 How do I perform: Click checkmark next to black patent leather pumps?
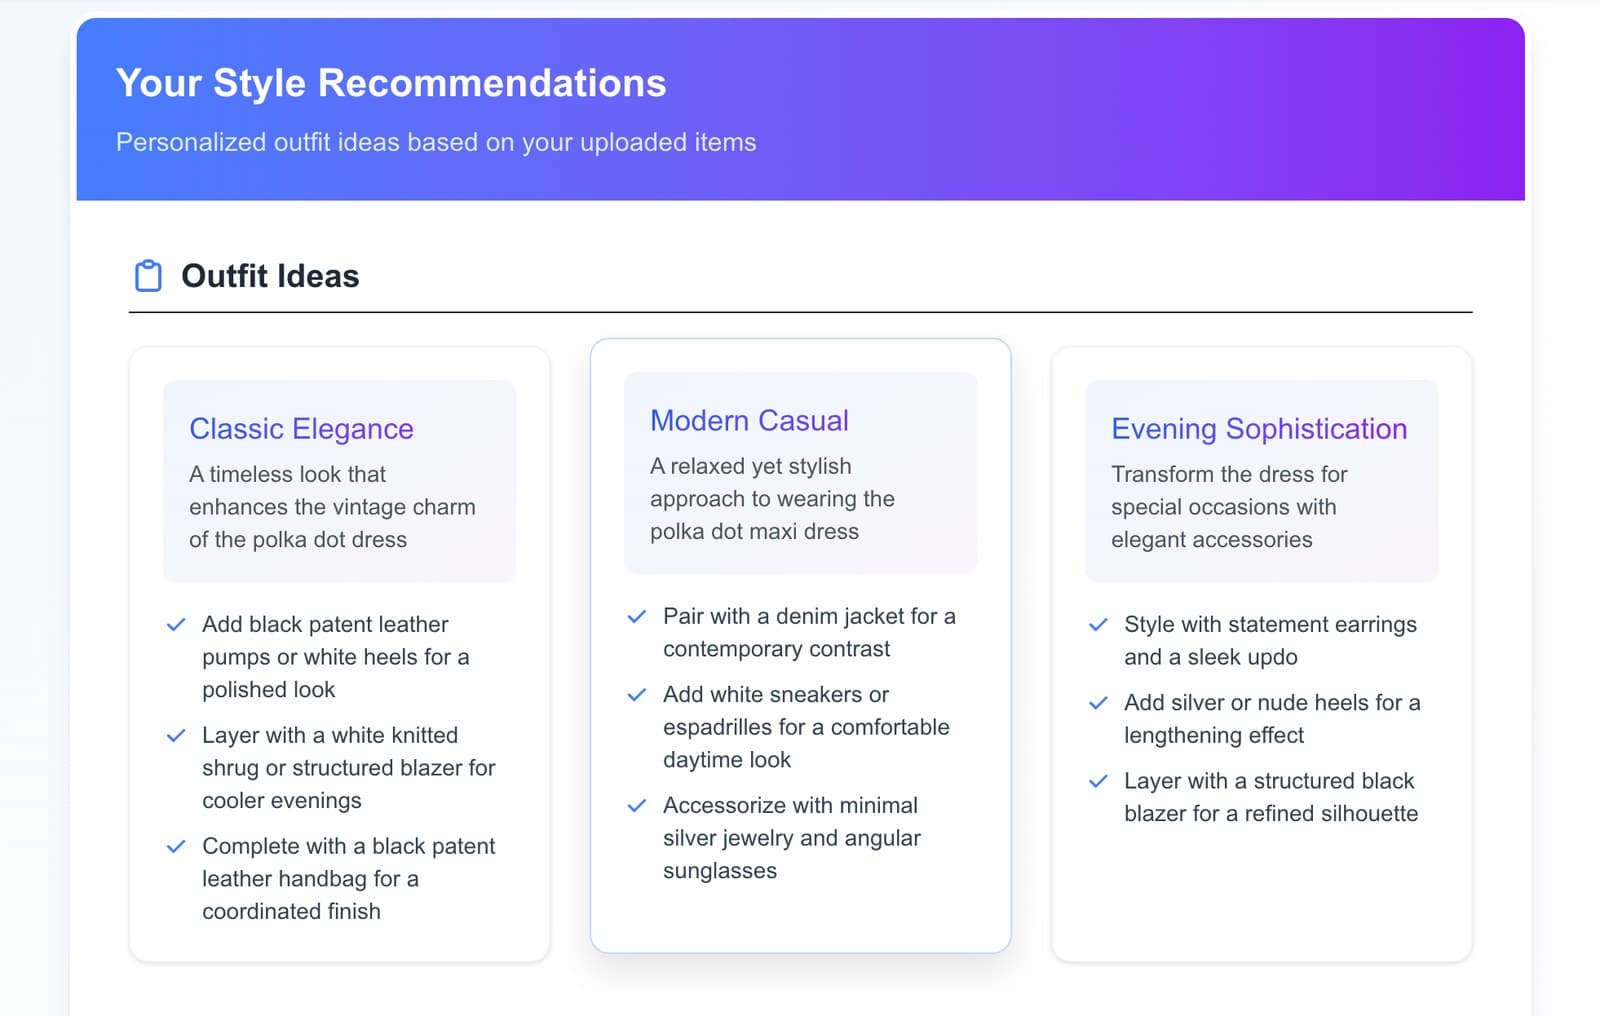coord(176,625)
